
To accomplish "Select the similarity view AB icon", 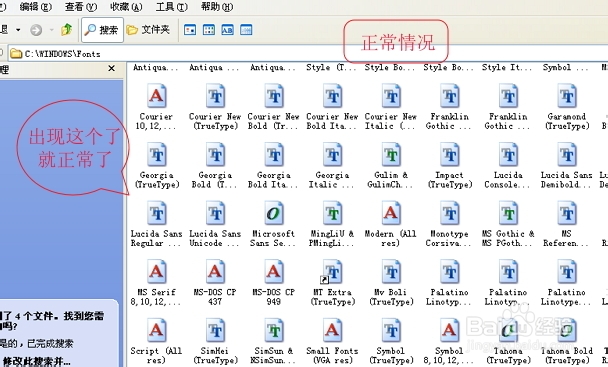I will click(x=227, y=30).
